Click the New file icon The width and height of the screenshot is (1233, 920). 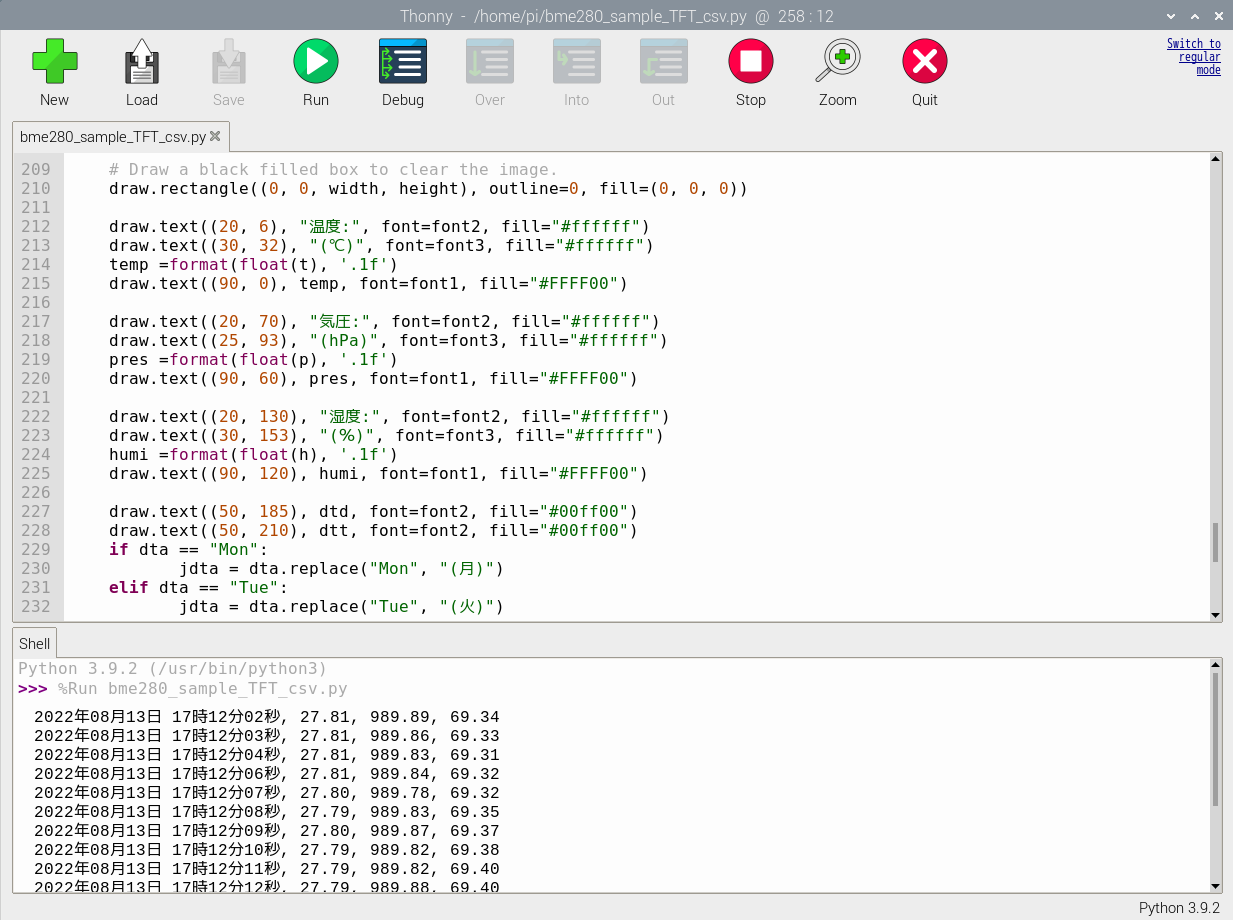[x=54, y=62]
